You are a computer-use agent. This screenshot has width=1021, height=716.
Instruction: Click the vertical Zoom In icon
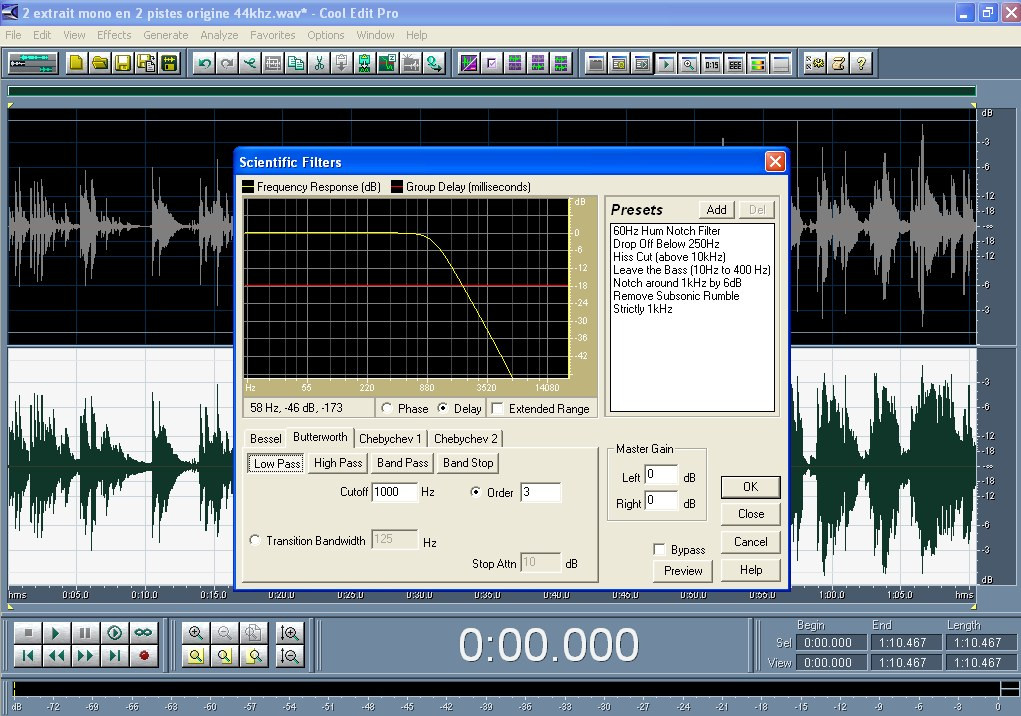tap(290, 633)
